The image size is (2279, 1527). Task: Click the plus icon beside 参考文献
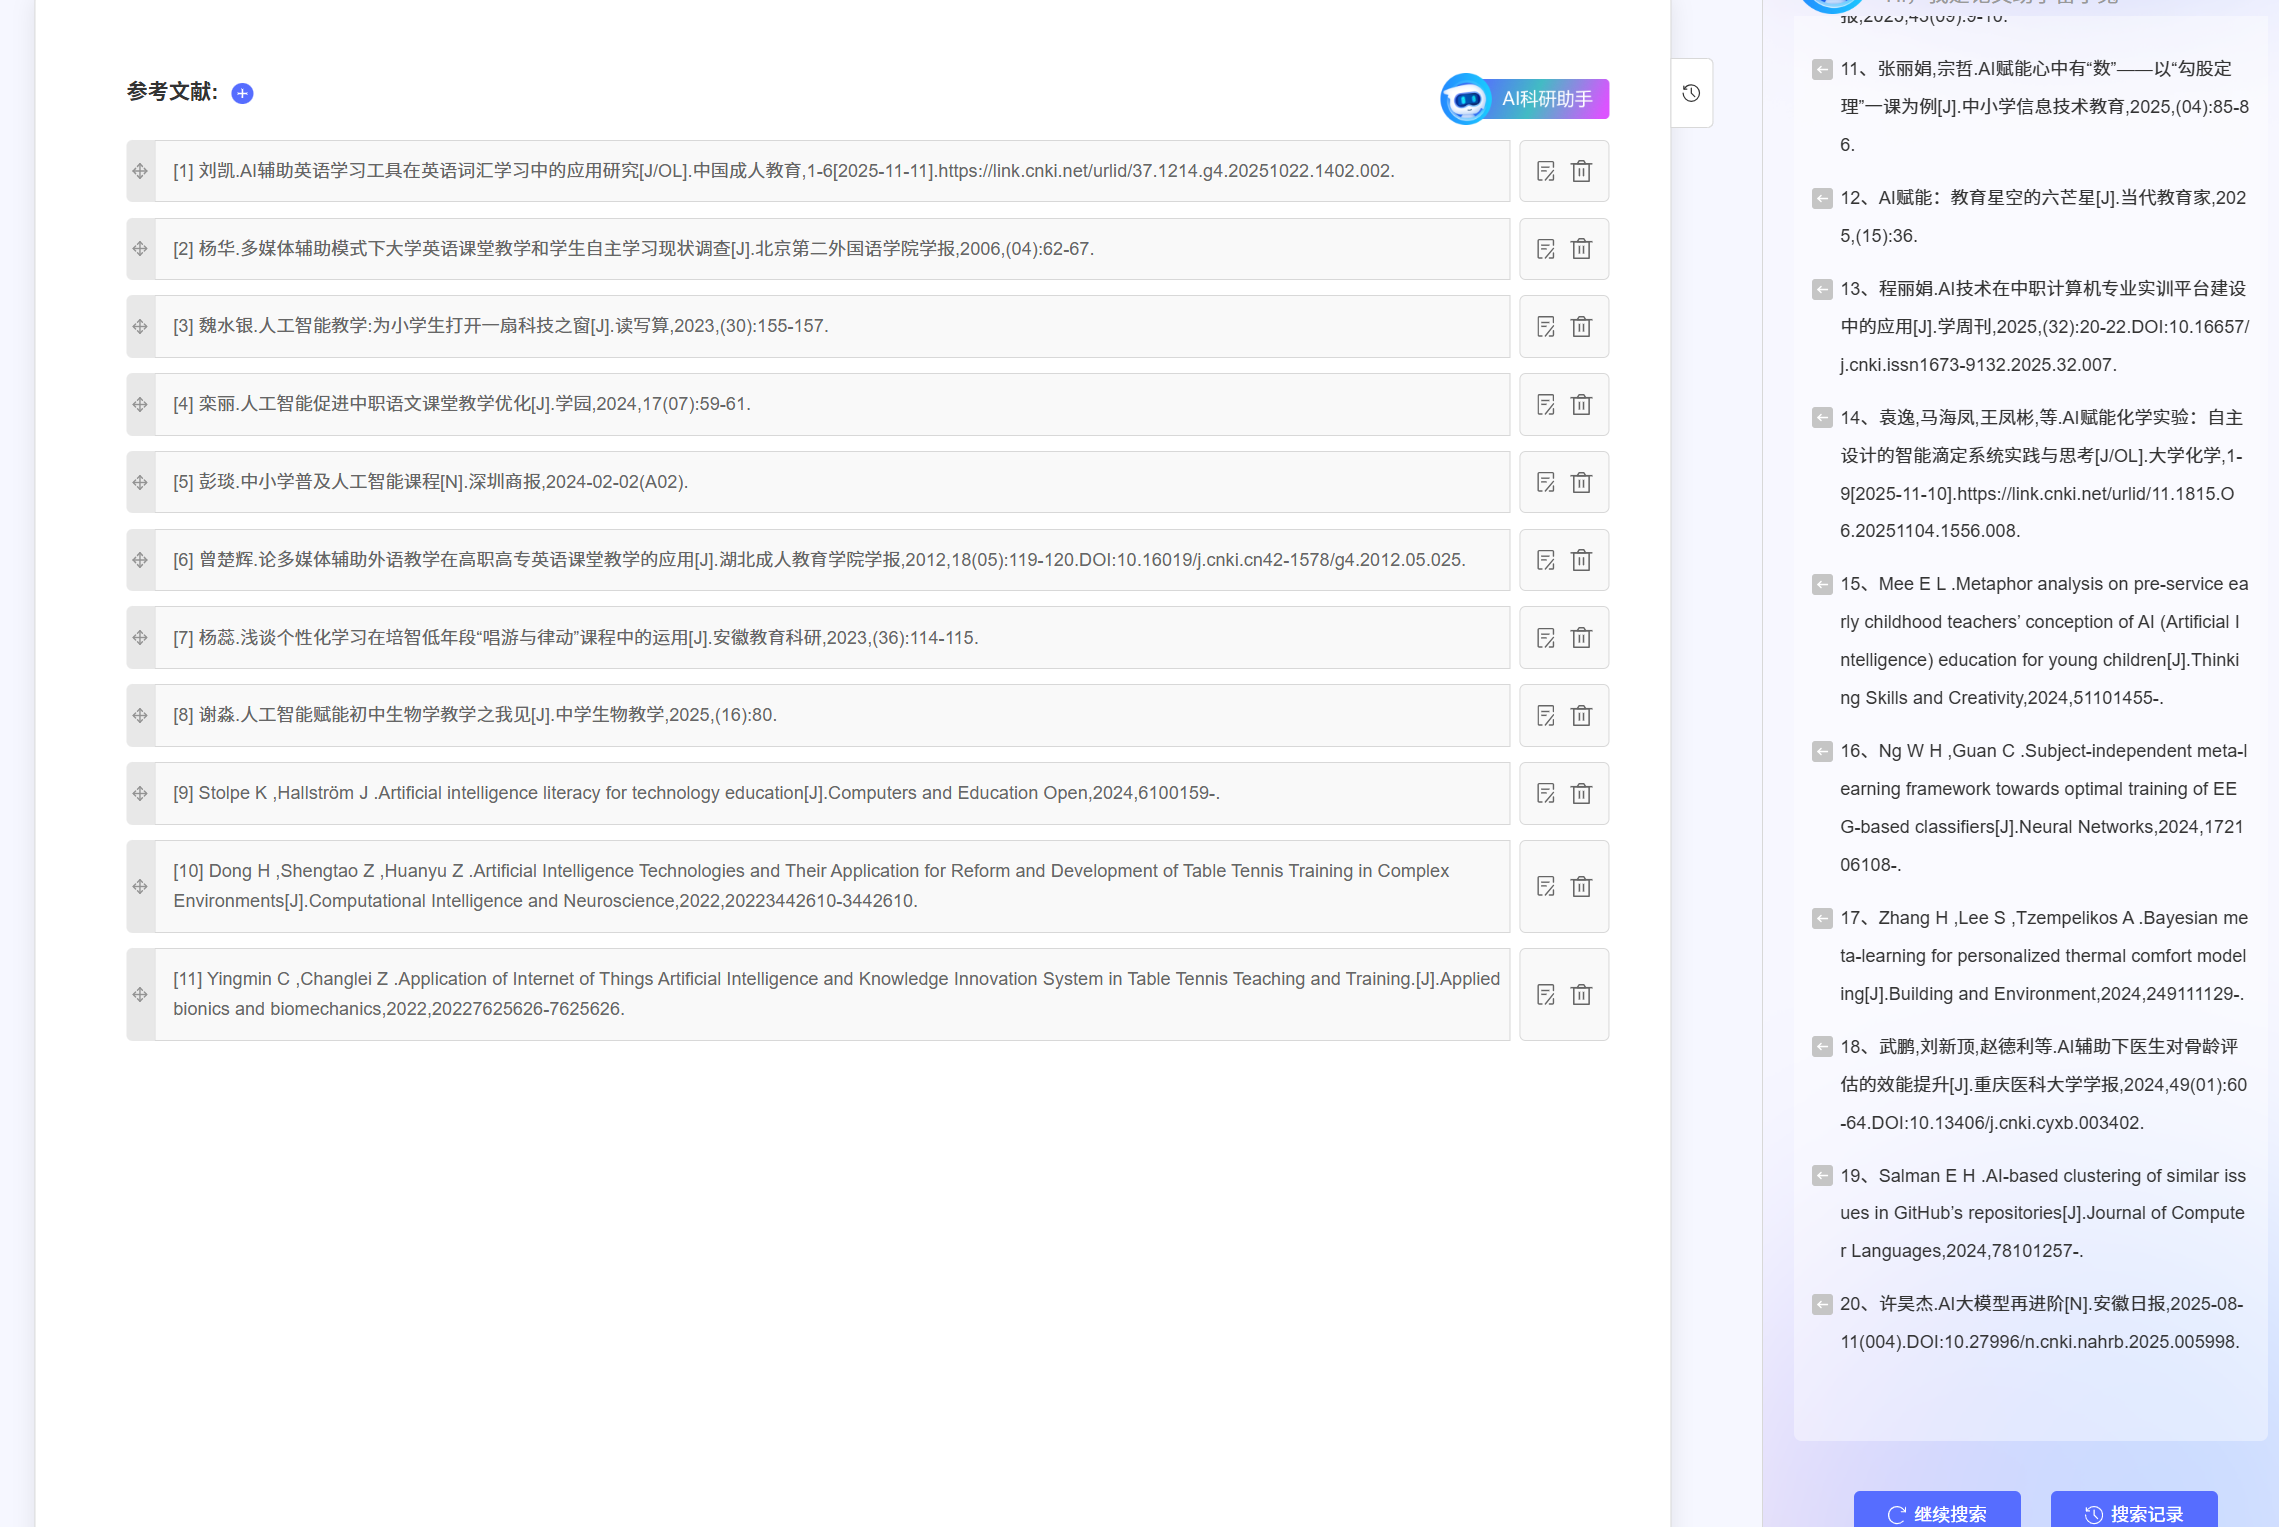click(242, 93)
